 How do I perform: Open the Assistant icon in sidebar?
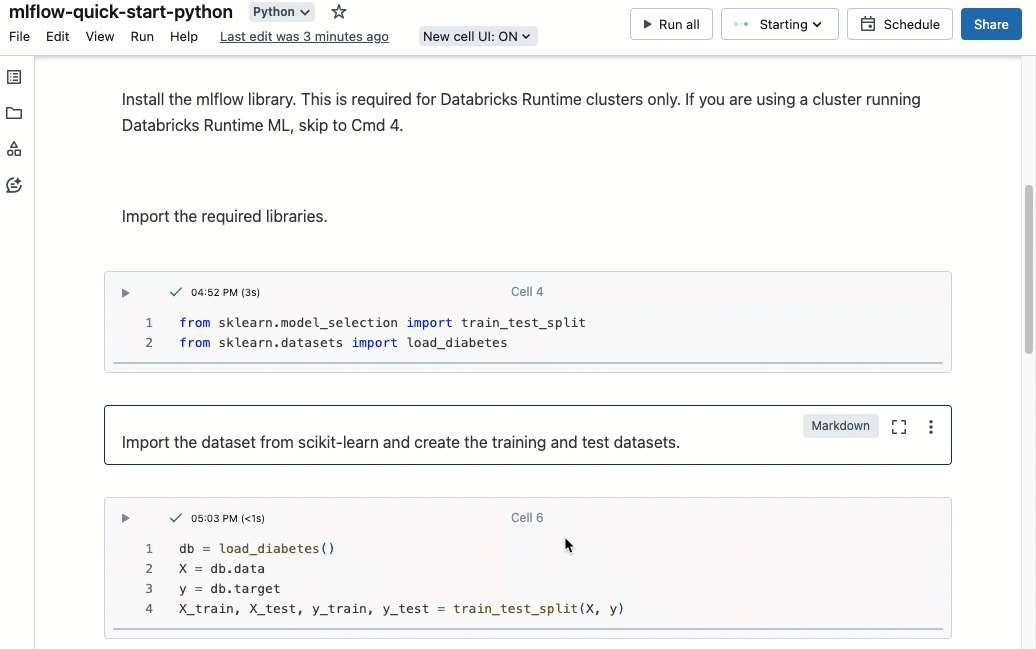click(x=14, y=185)
